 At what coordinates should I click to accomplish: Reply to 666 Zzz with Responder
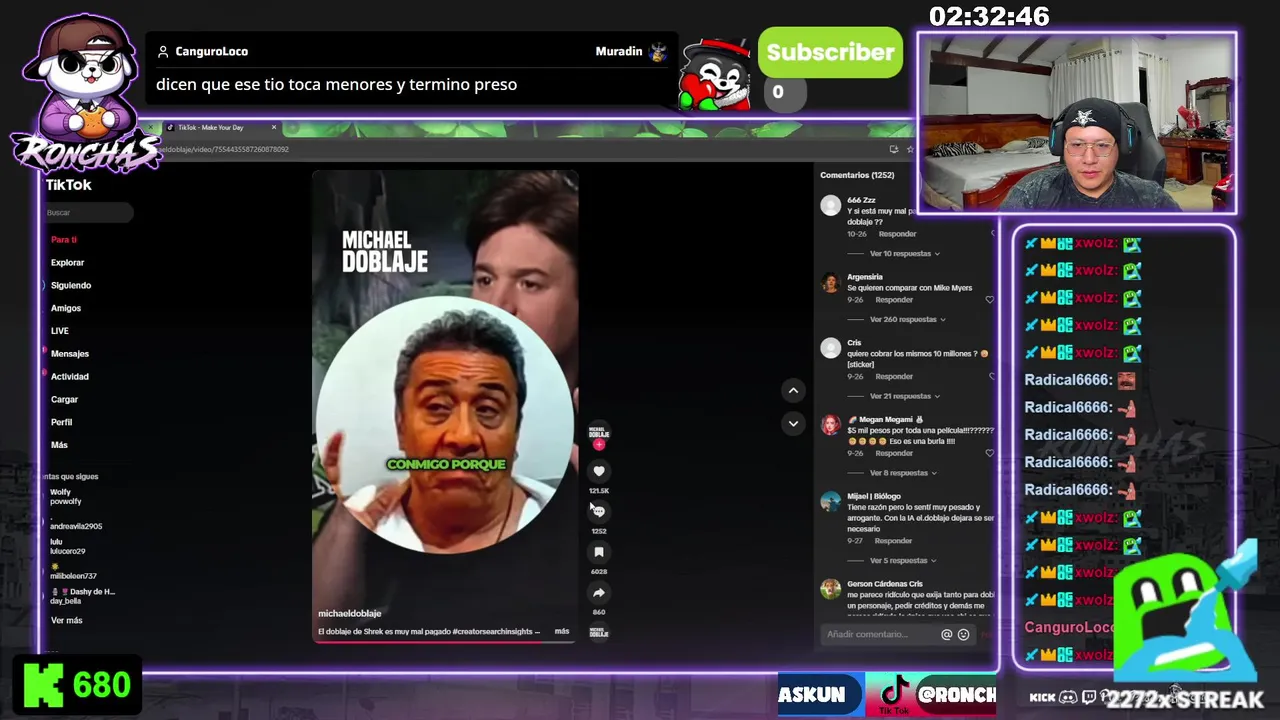click(897, 234)
